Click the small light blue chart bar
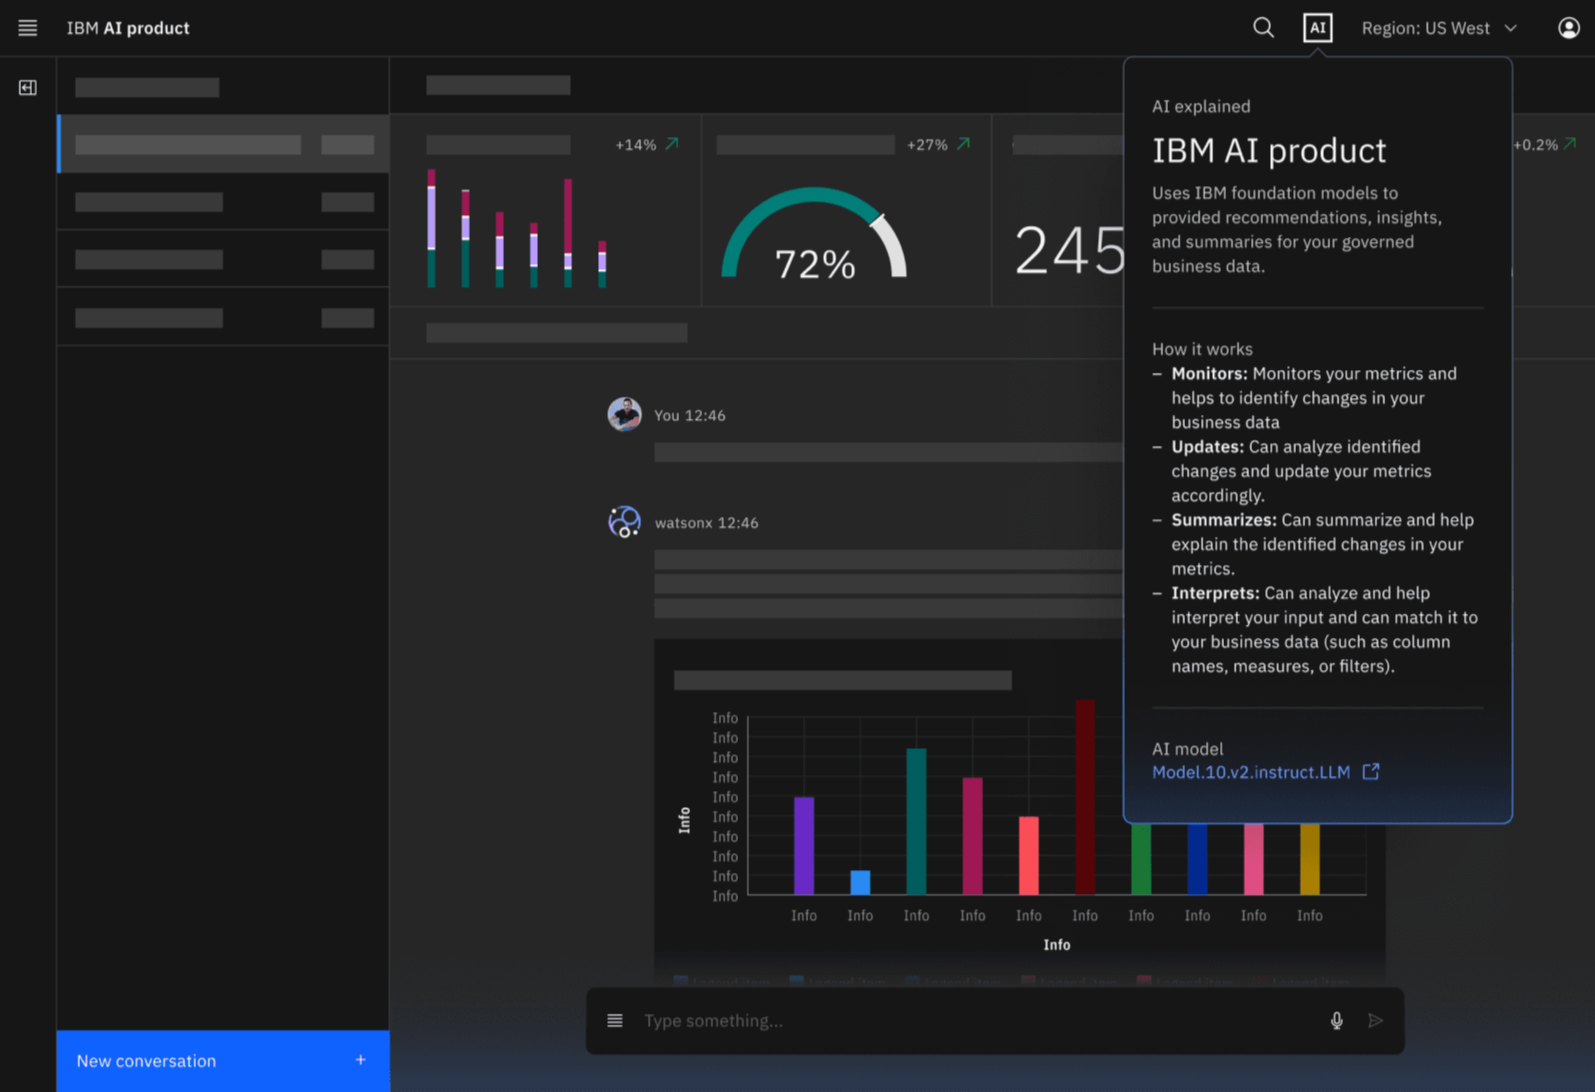This screenshot has height=1092, width=1595. [860, 882]
